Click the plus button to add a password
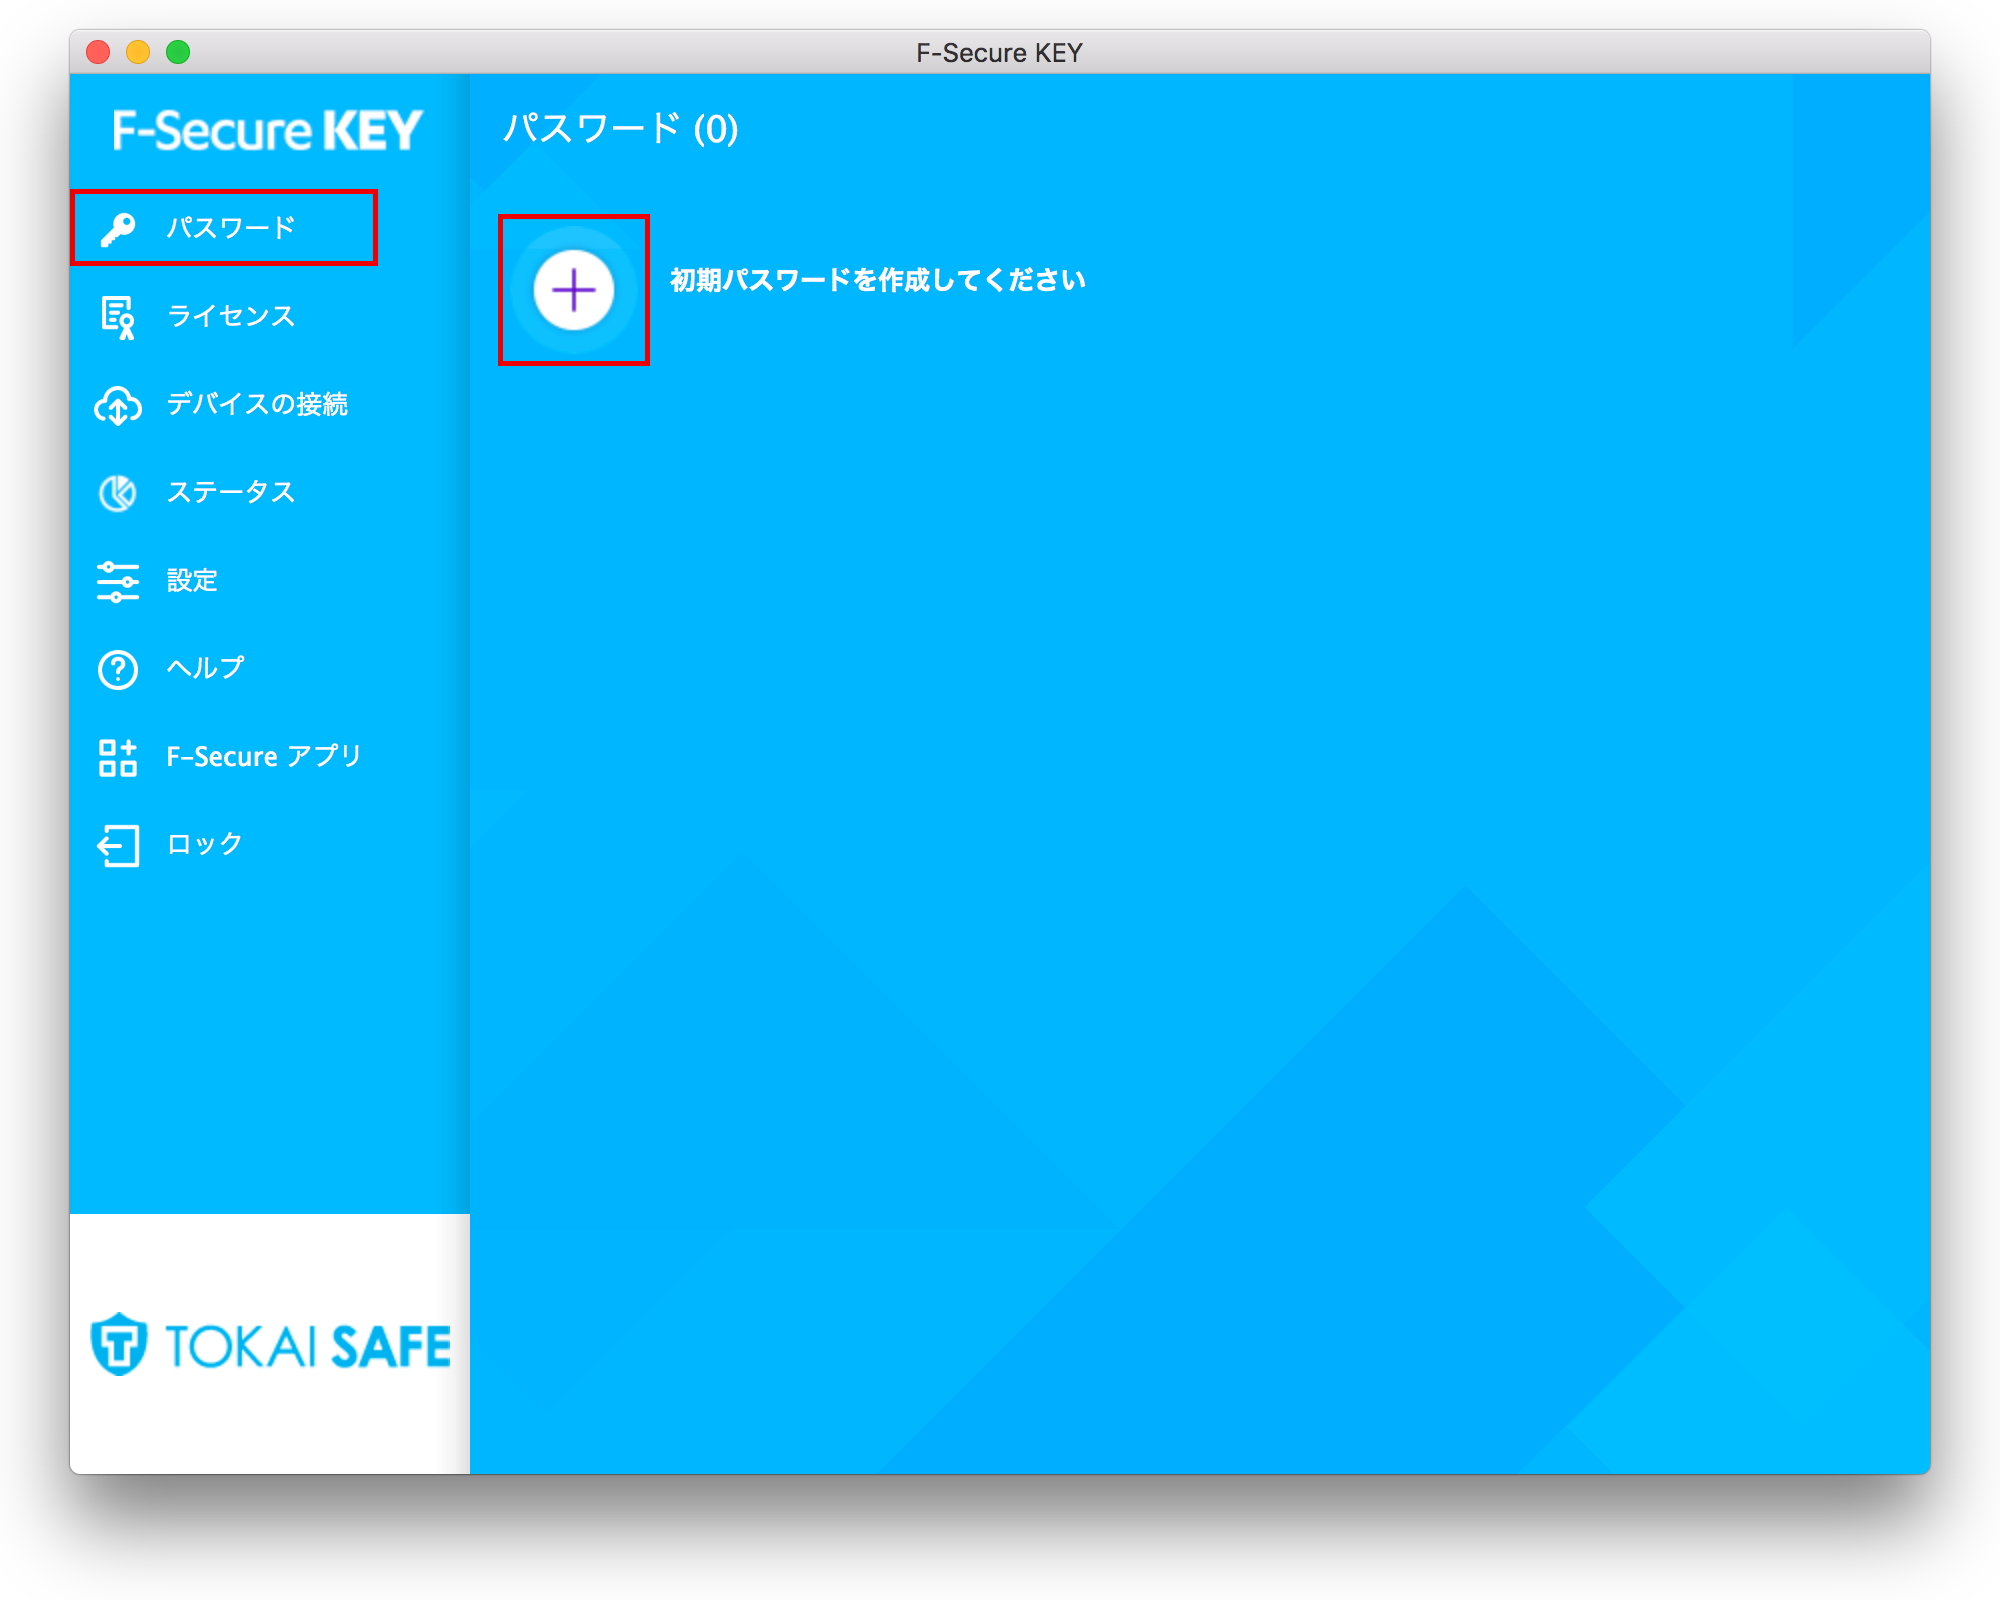 click(x=574, y=290)
